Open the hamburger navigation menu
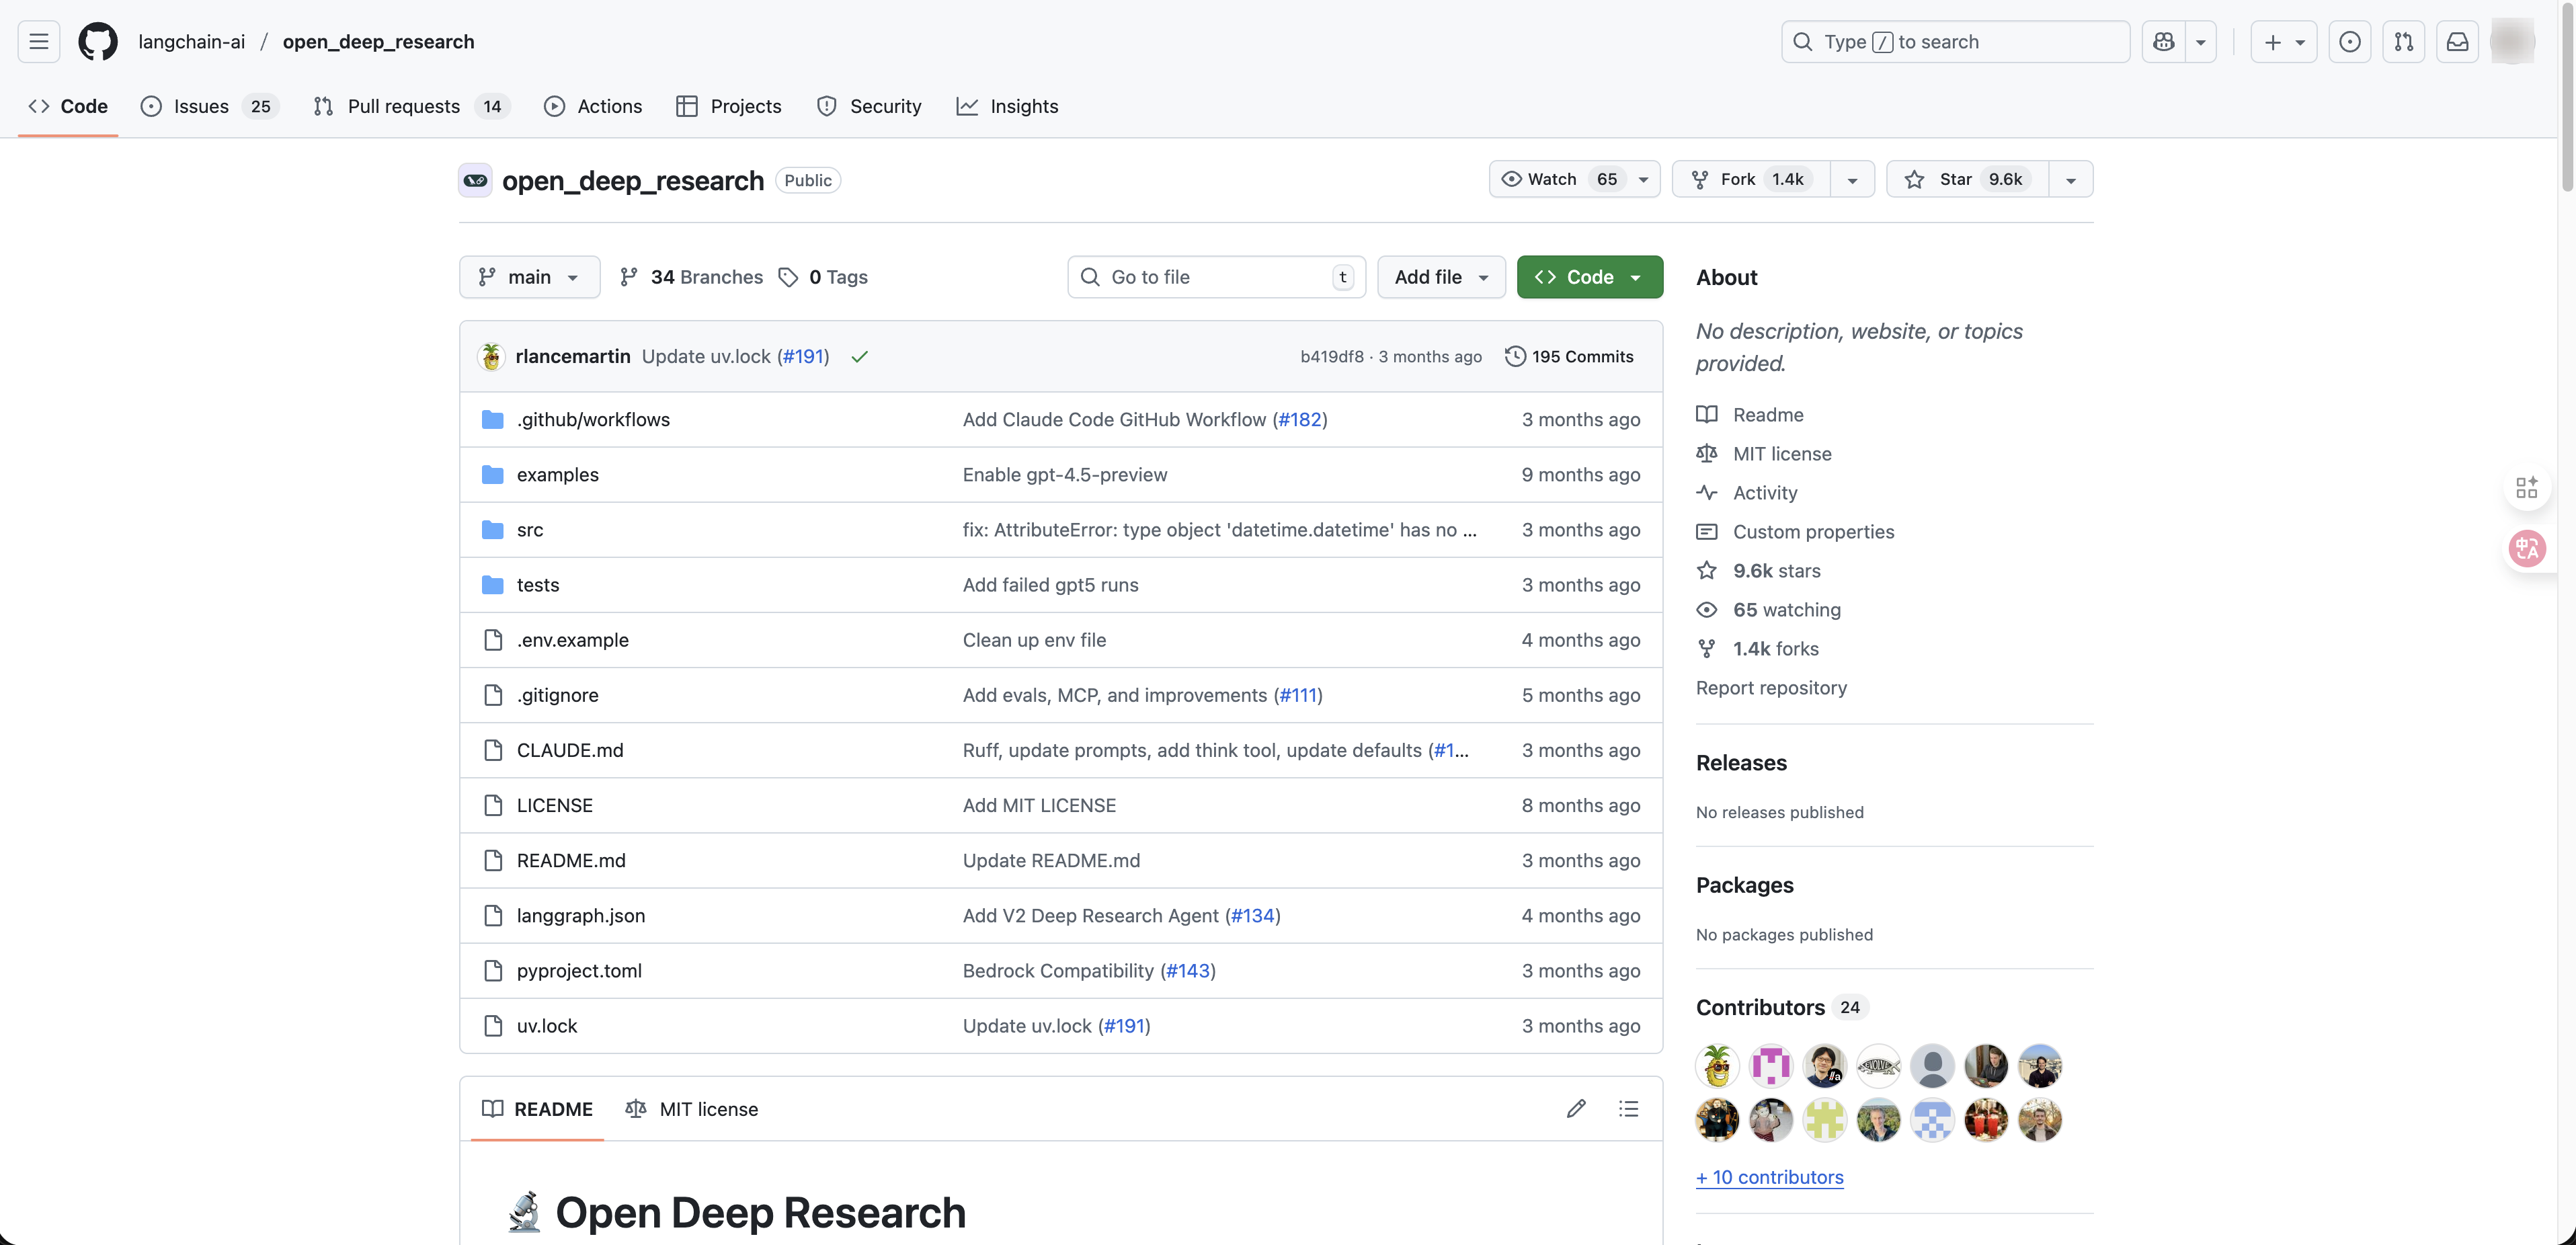 [x=39, y=42]
